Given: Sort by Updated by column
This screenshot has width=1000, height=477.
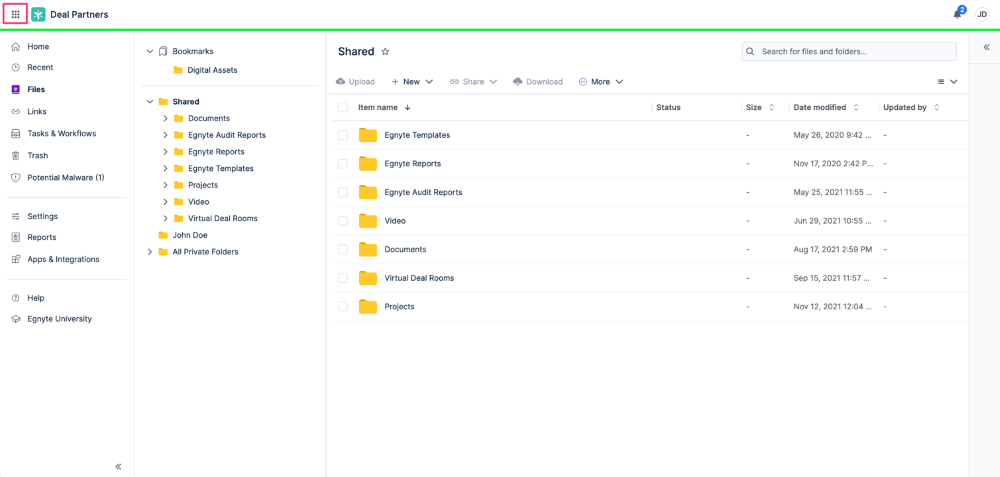Looking at the screenshot, I should coord(911,107).
